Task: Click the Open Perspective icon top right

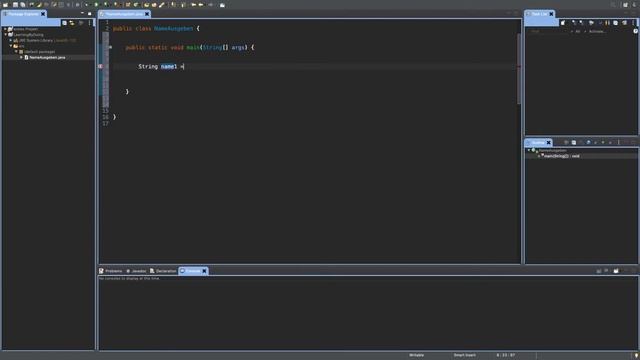Action: [625, 5]
